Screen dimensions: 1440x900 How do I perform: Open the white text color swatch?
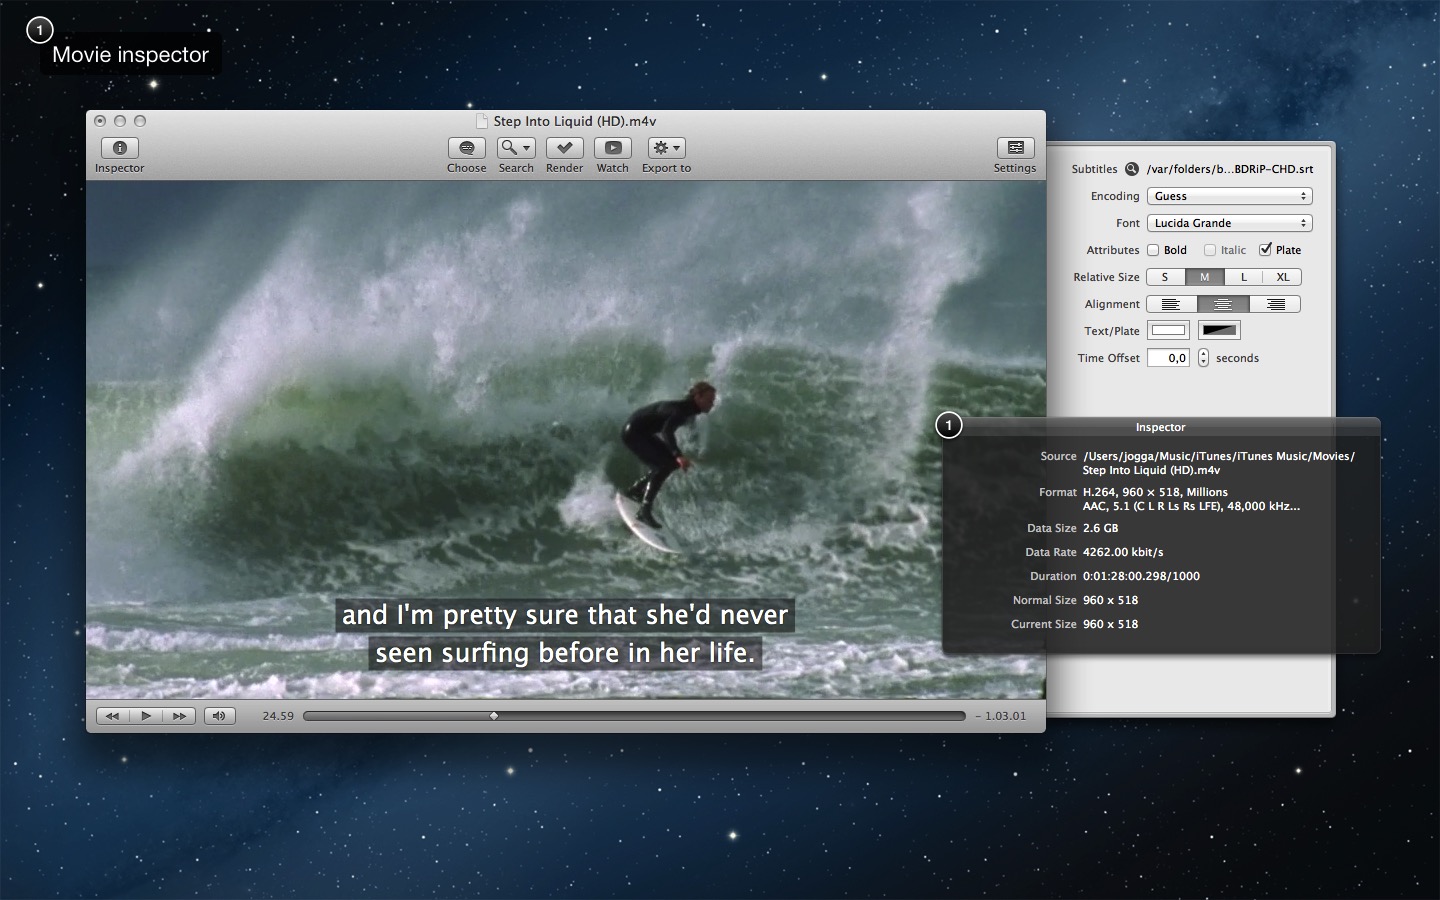[x=1168, y=331]
